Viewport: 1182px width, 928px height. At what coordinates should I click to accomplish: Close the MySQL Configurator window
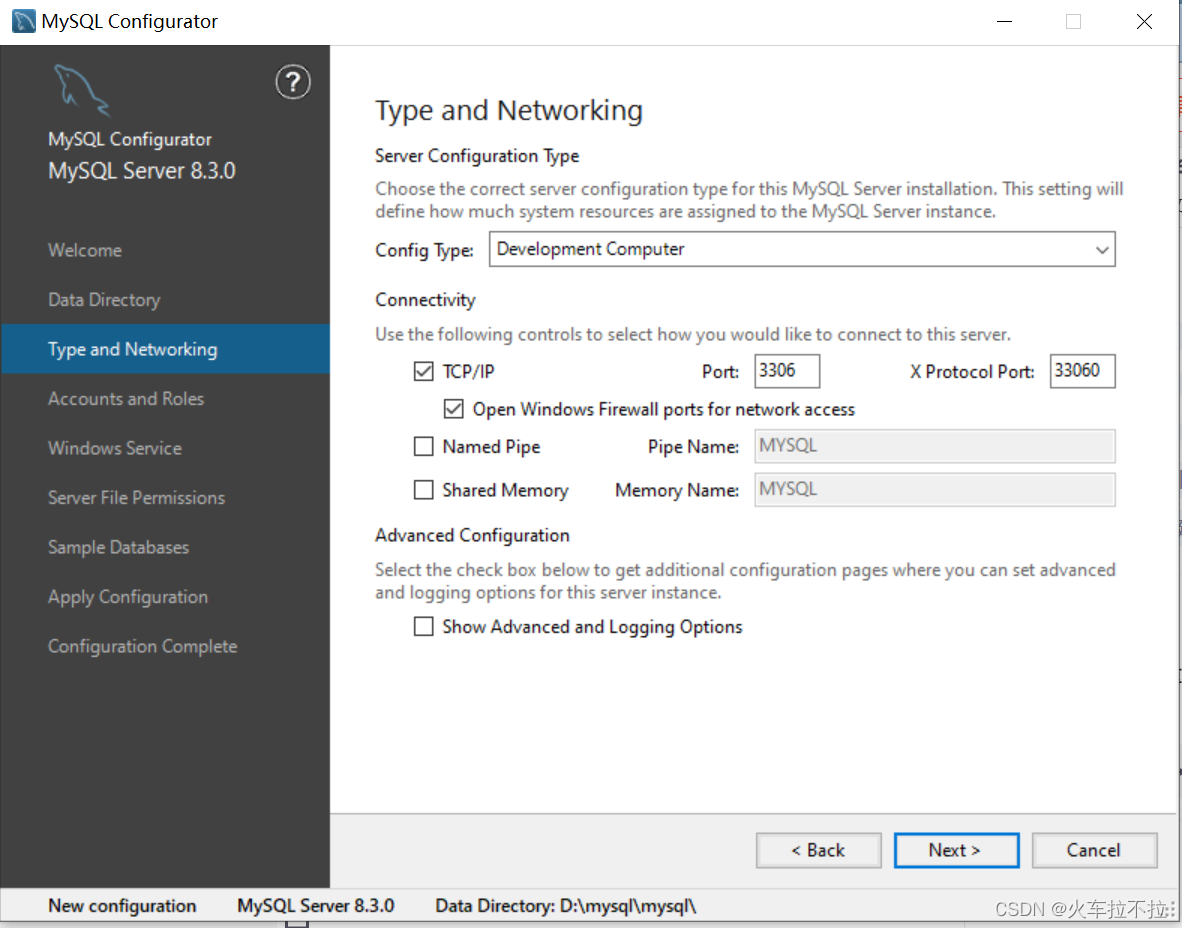pyautogui.click(x=1144, y=22)
